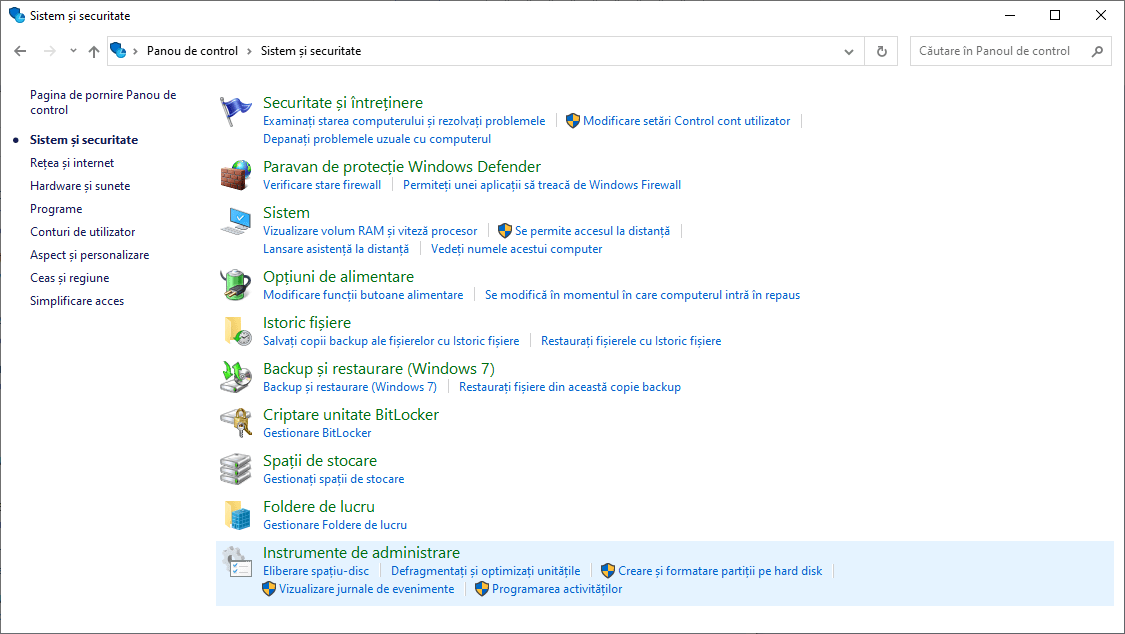
Task: Click the Securitate și întreținere flag icon
Action: tap(236, 112)
